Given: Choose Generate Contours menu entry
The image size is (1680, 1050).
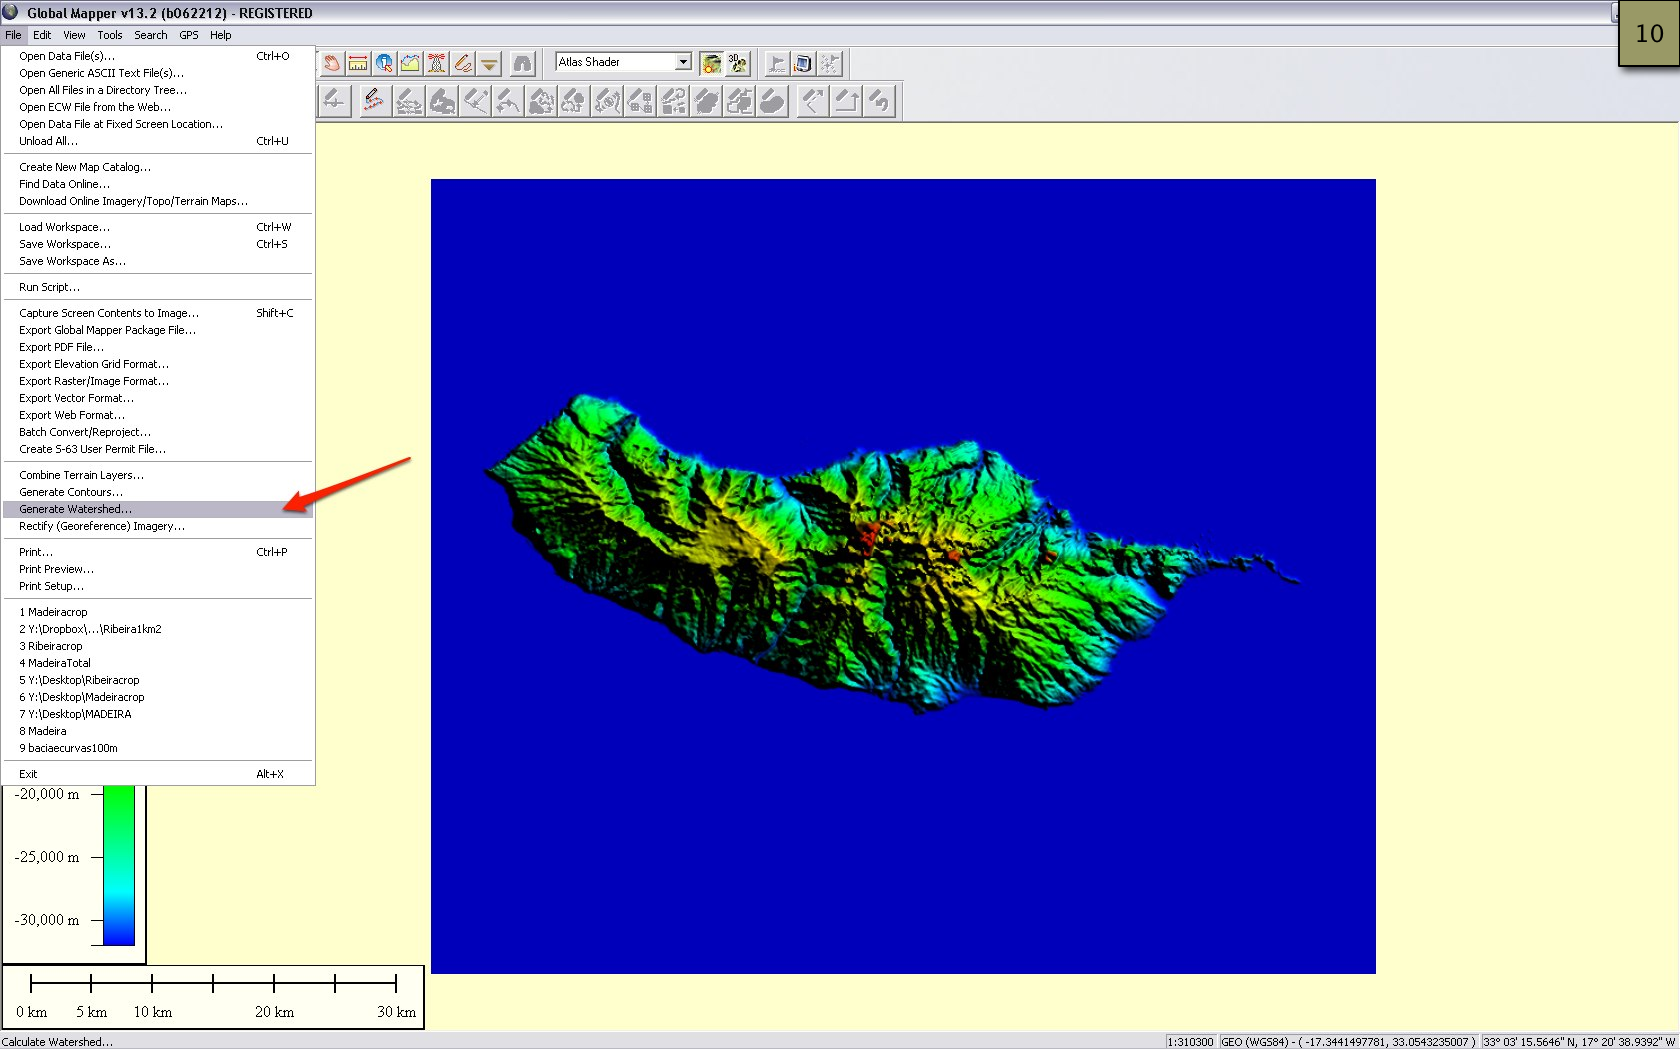Looking at the screenshot, I should [x=158, y=492].
